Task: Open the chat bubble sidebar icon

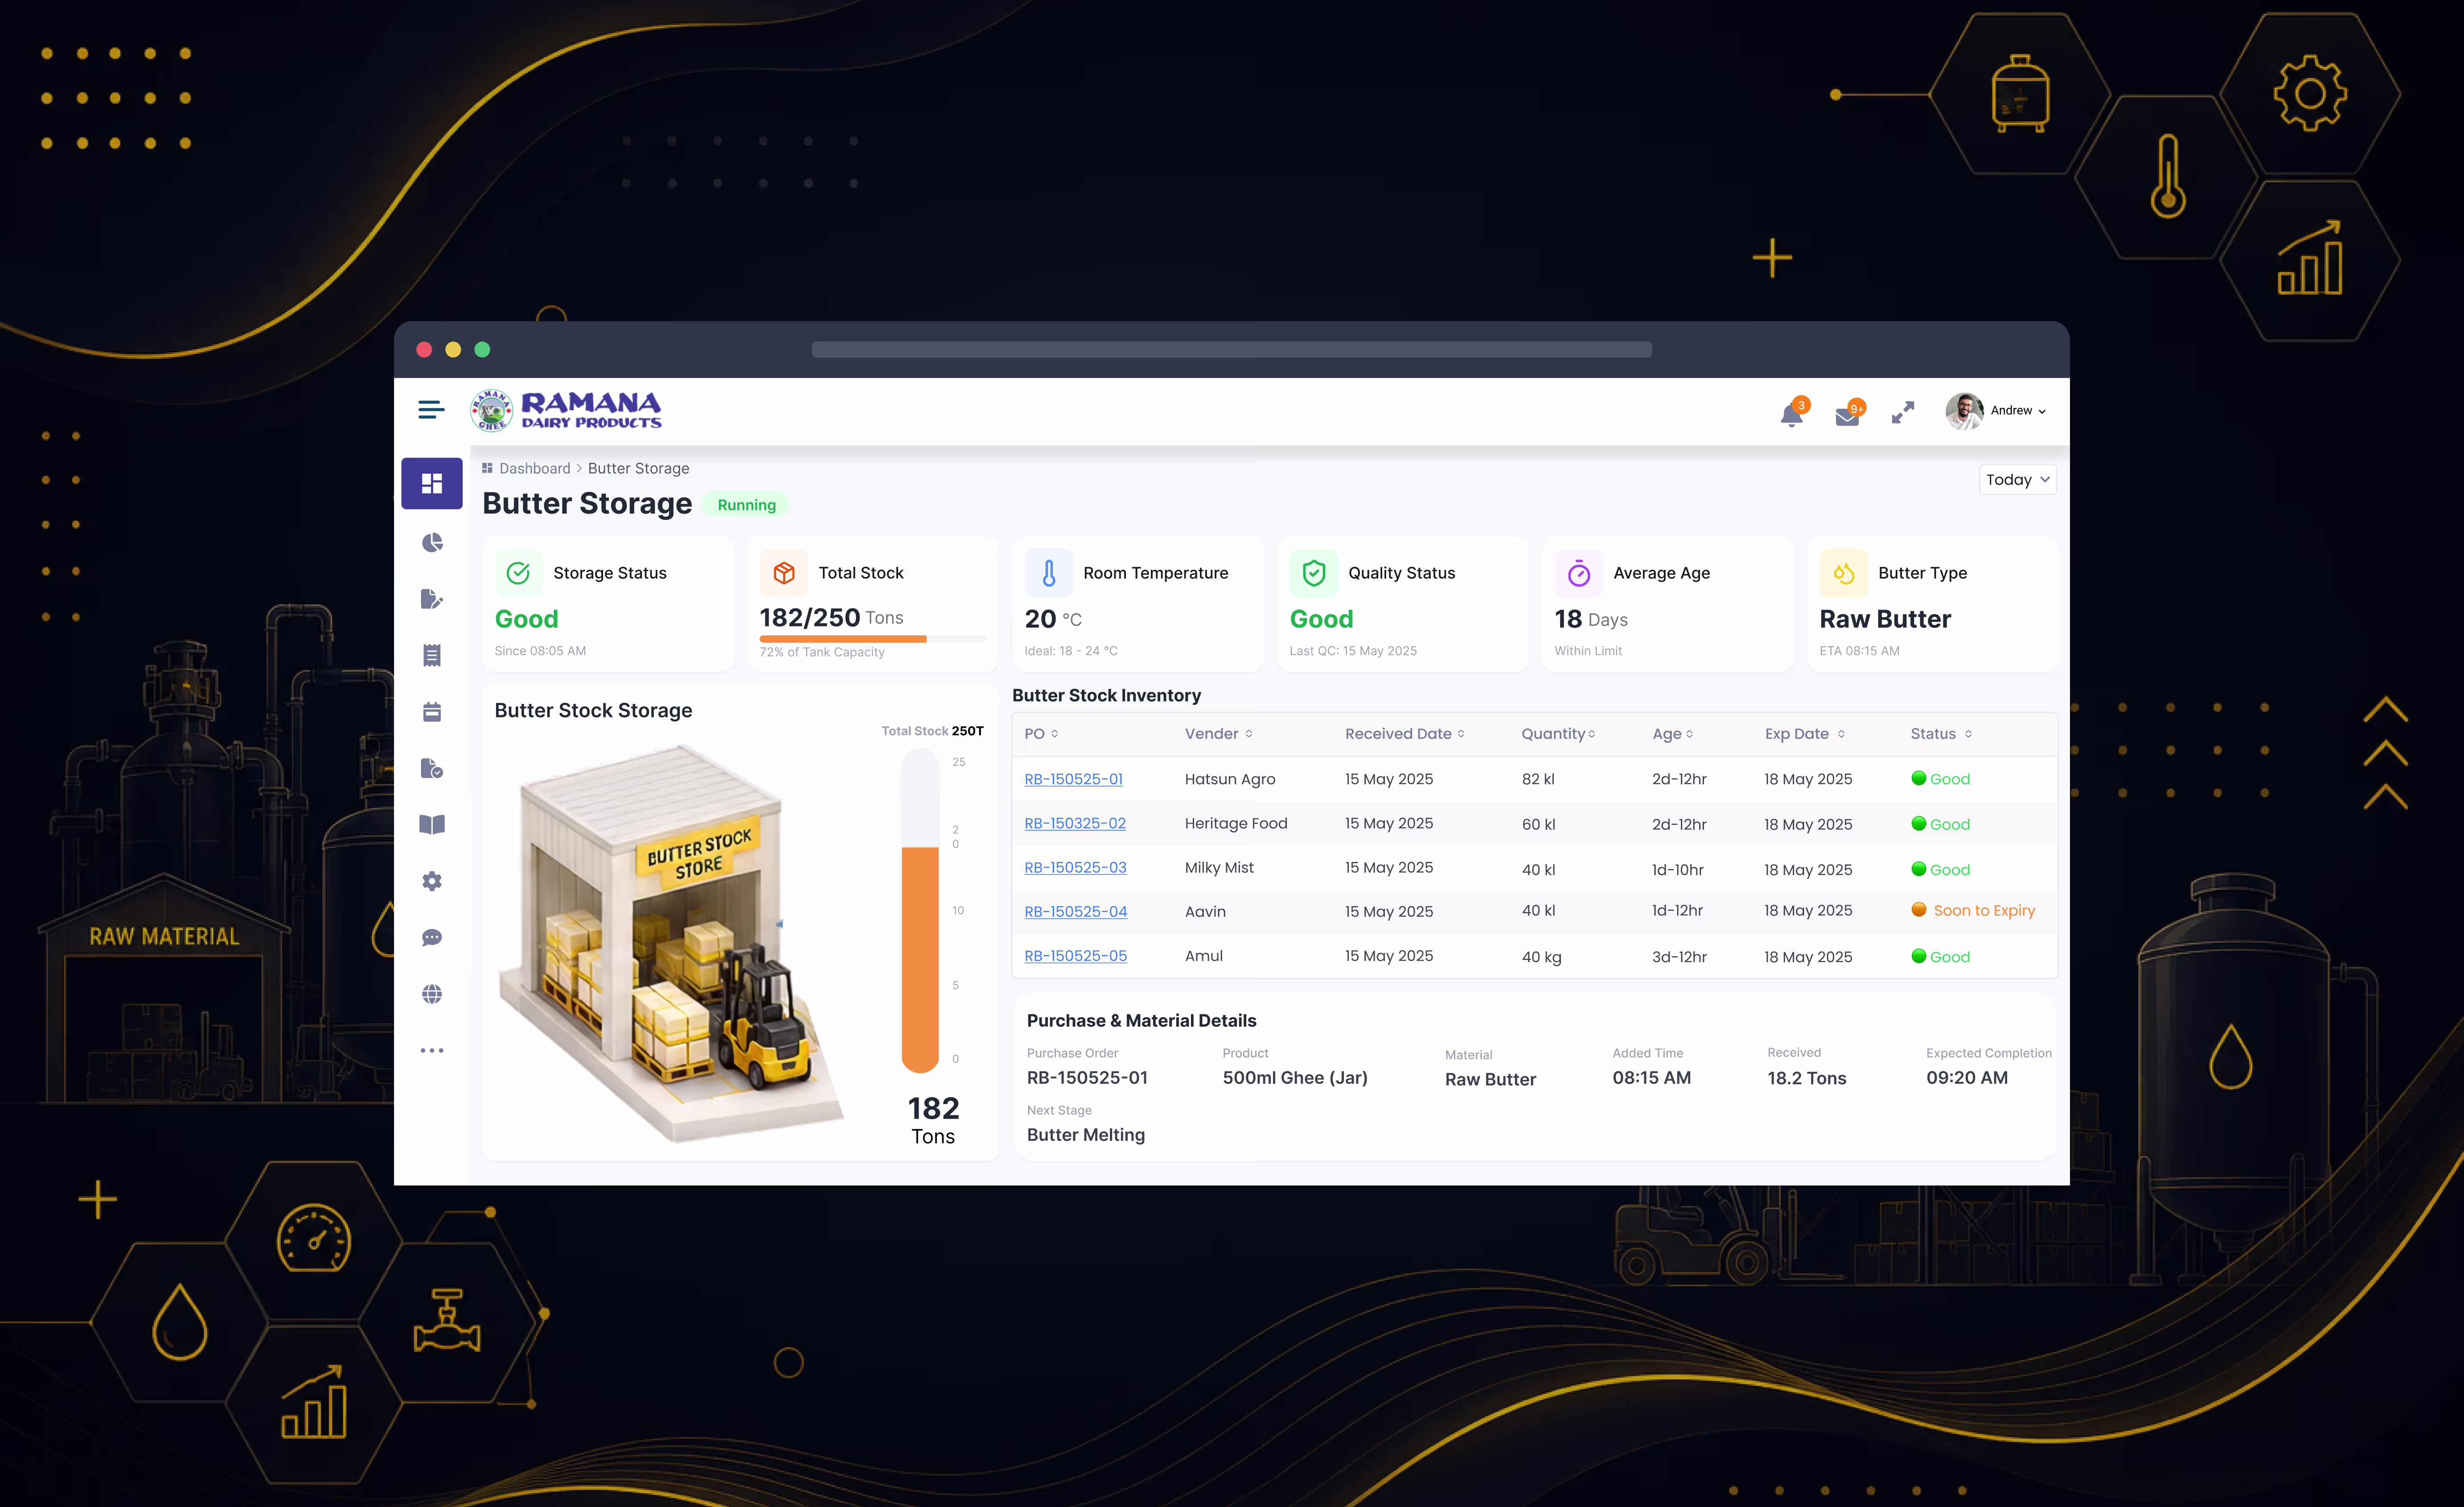Action: pos(432,938)
